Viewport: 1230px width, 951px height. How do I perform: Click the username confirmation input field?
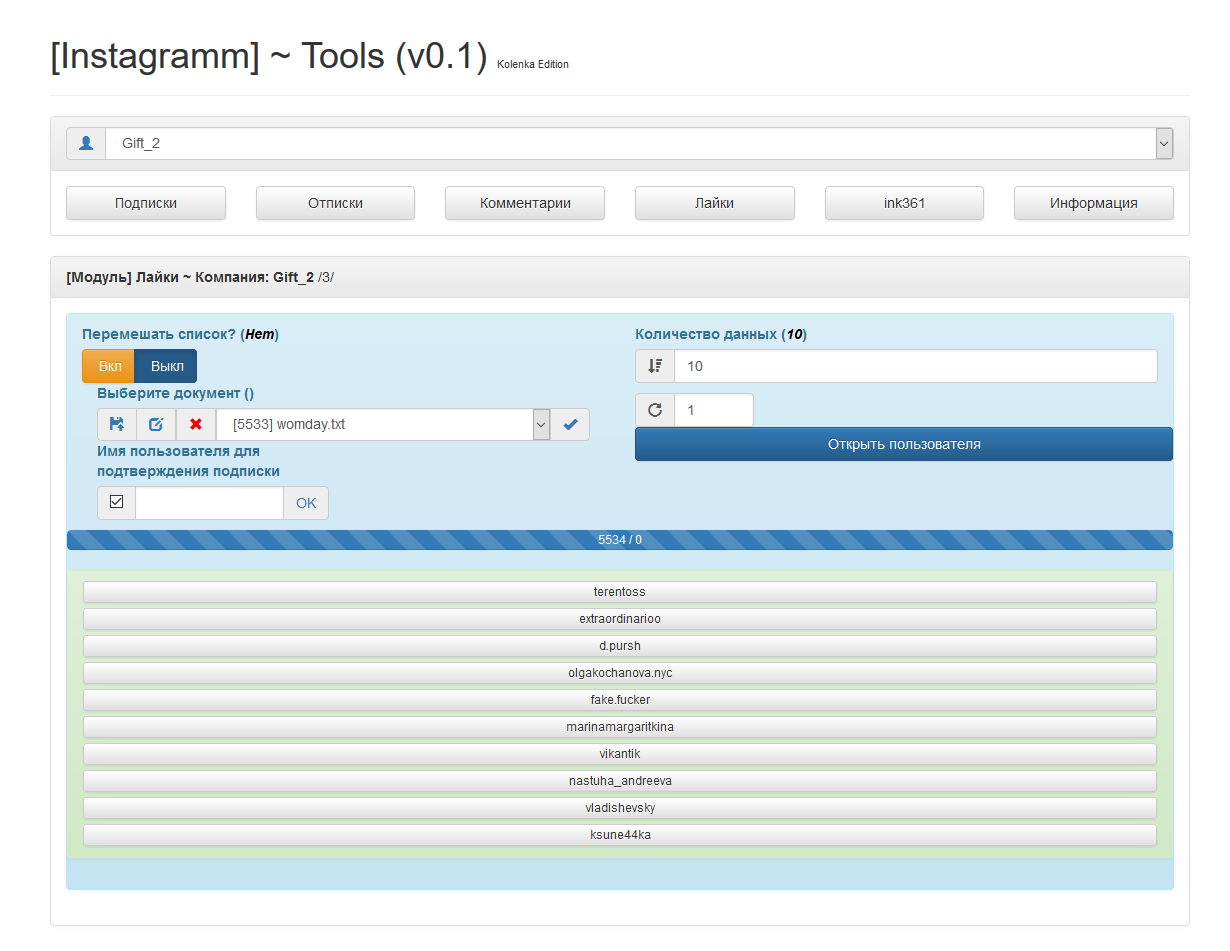(x=210, y=503)
